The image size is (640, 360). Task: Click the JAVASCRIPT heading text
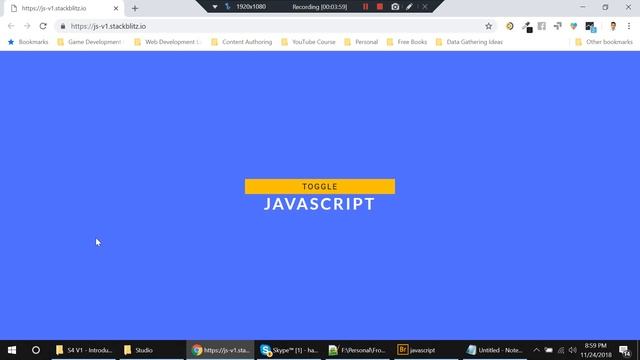(x=319, y=204)
